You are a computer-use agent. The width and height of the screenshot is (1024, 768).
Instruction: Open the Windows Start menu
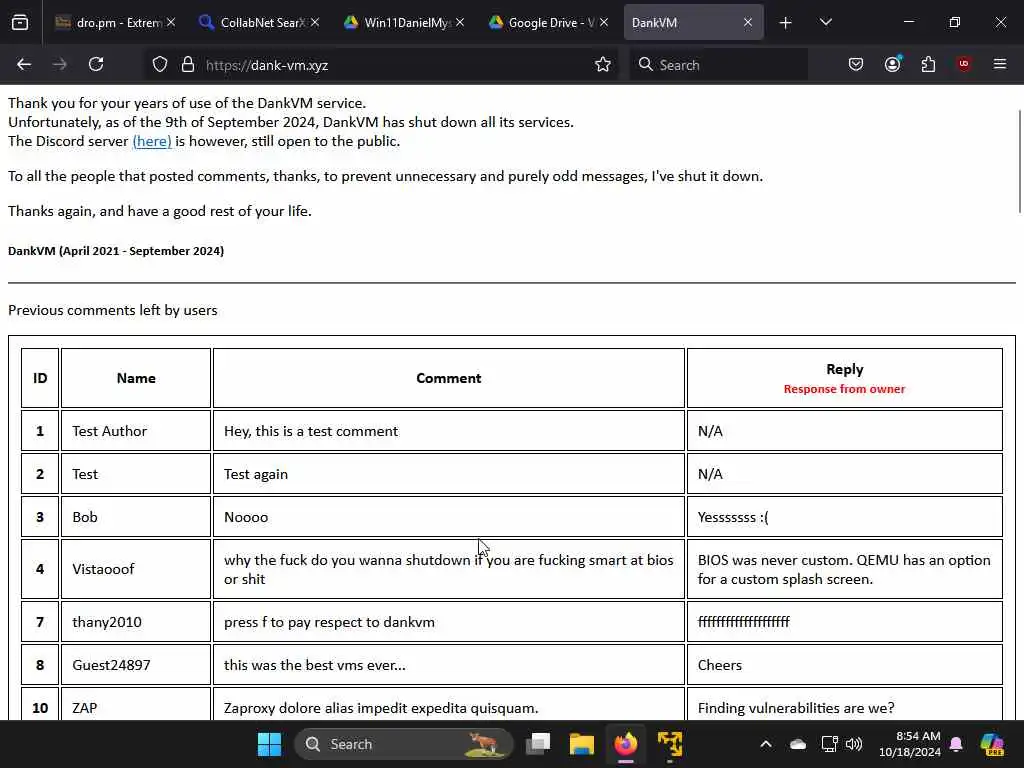tap(269, 744)
